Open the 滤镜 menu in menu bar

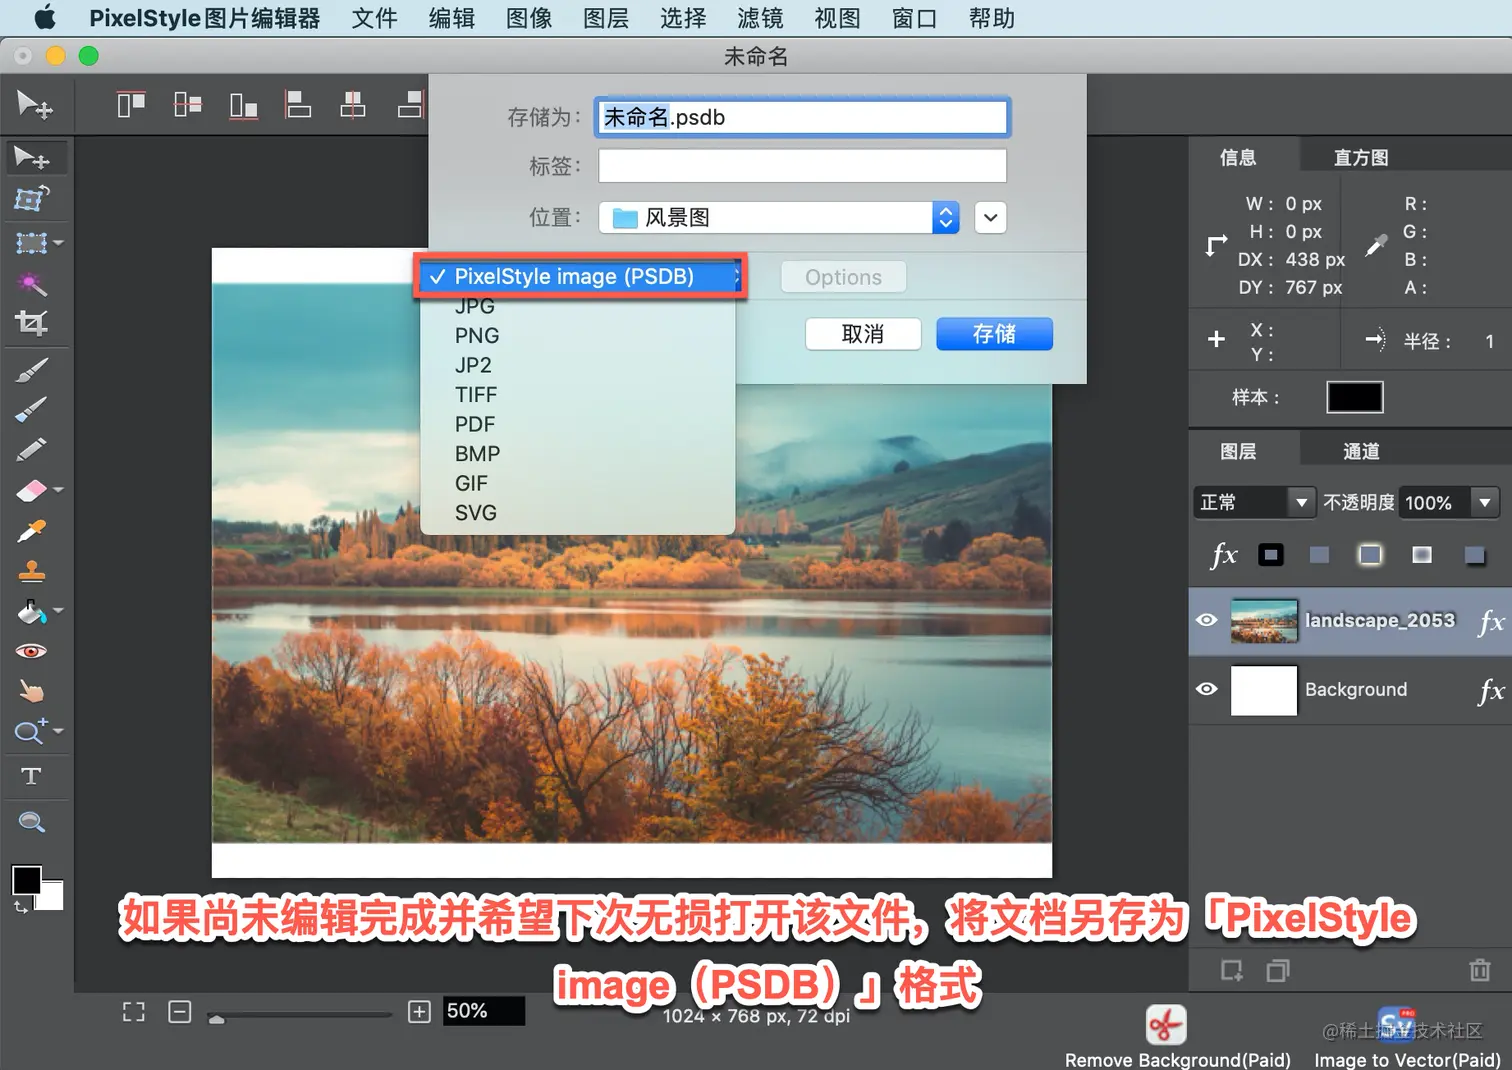[x=760, y=18]
